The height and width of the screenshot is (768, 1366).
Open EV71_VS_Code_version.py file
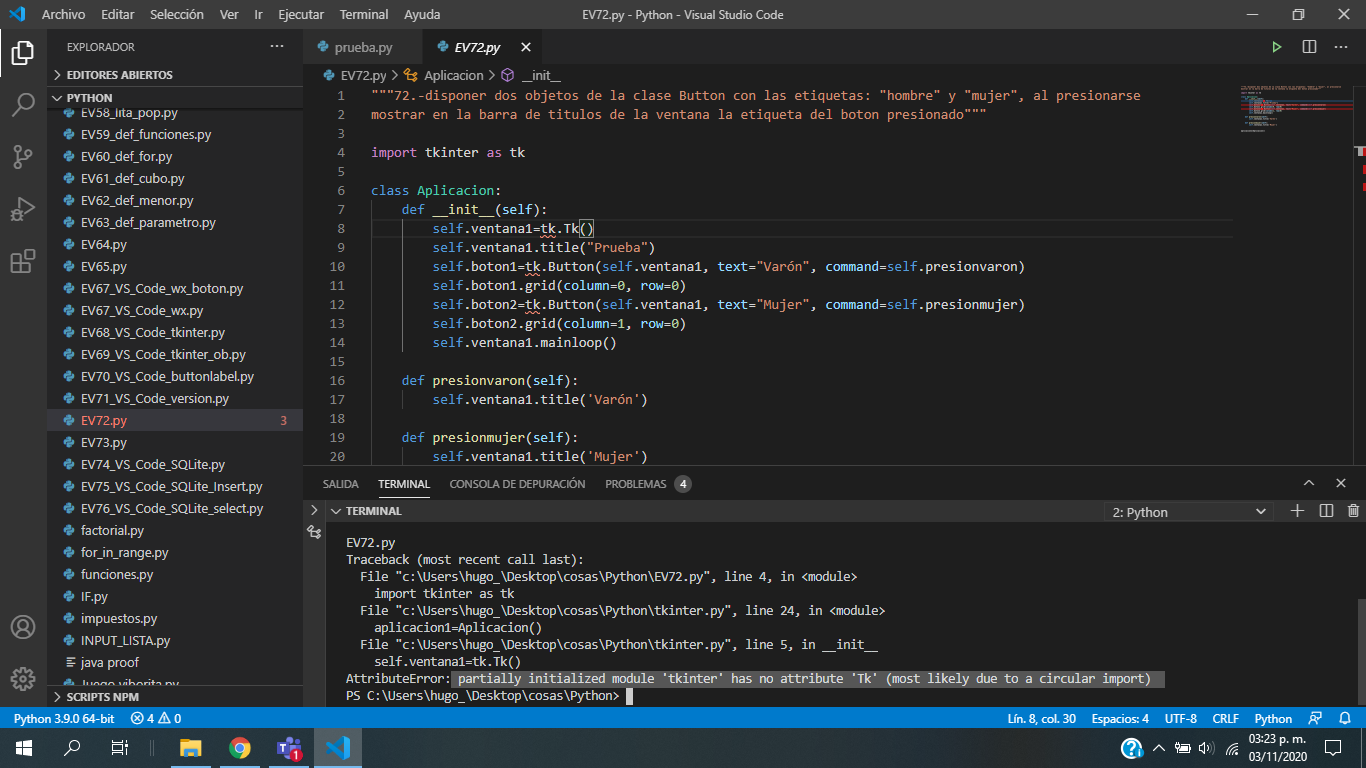coord(175,398)
